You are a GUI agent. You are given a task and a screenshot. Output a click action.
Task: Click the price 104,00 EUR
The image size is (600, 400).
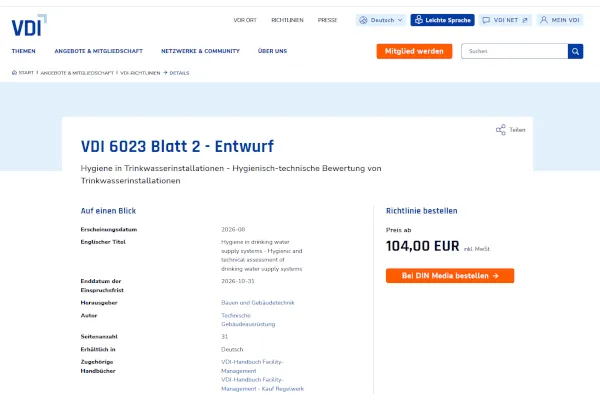[422, 246]
